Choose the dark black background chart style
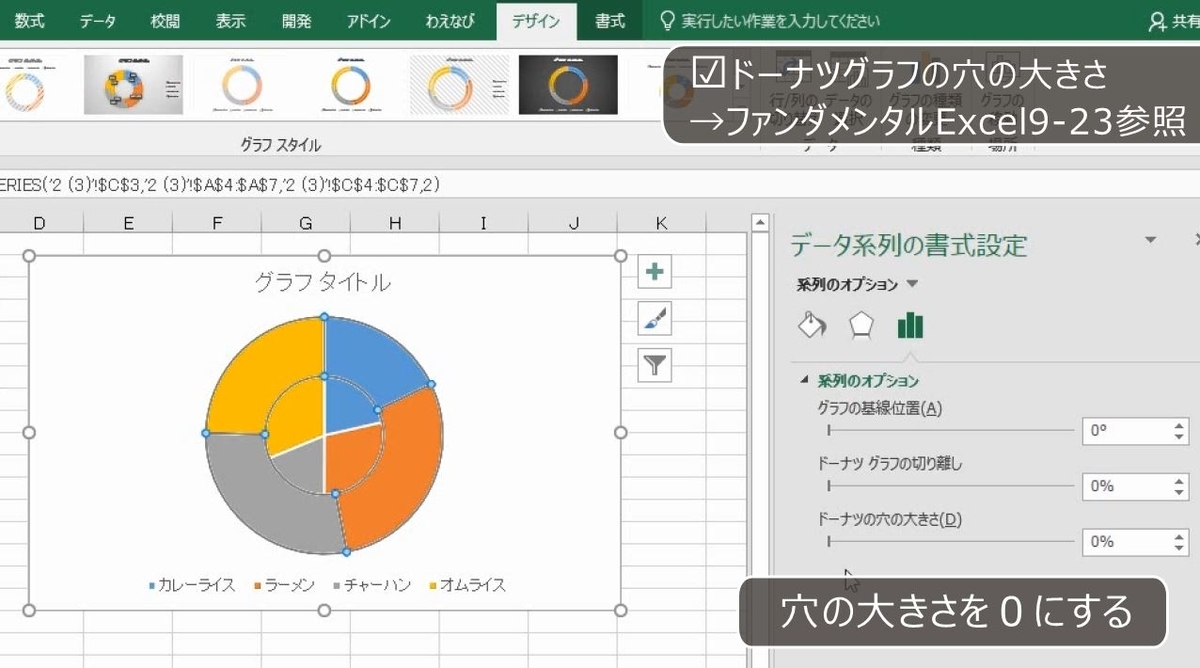The height and width of the screenshot is (668, 1200). point(567,85)
